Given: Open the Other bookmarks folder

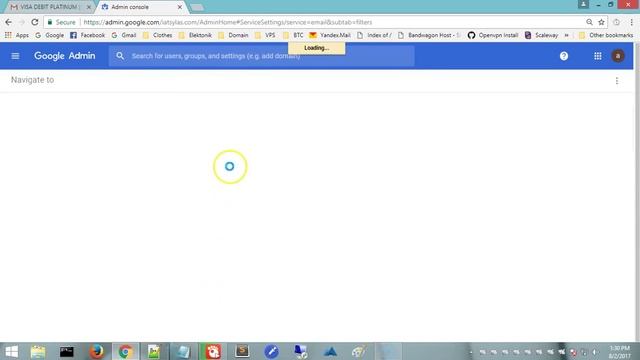Looking at the screenshot, I should [606, 36].
